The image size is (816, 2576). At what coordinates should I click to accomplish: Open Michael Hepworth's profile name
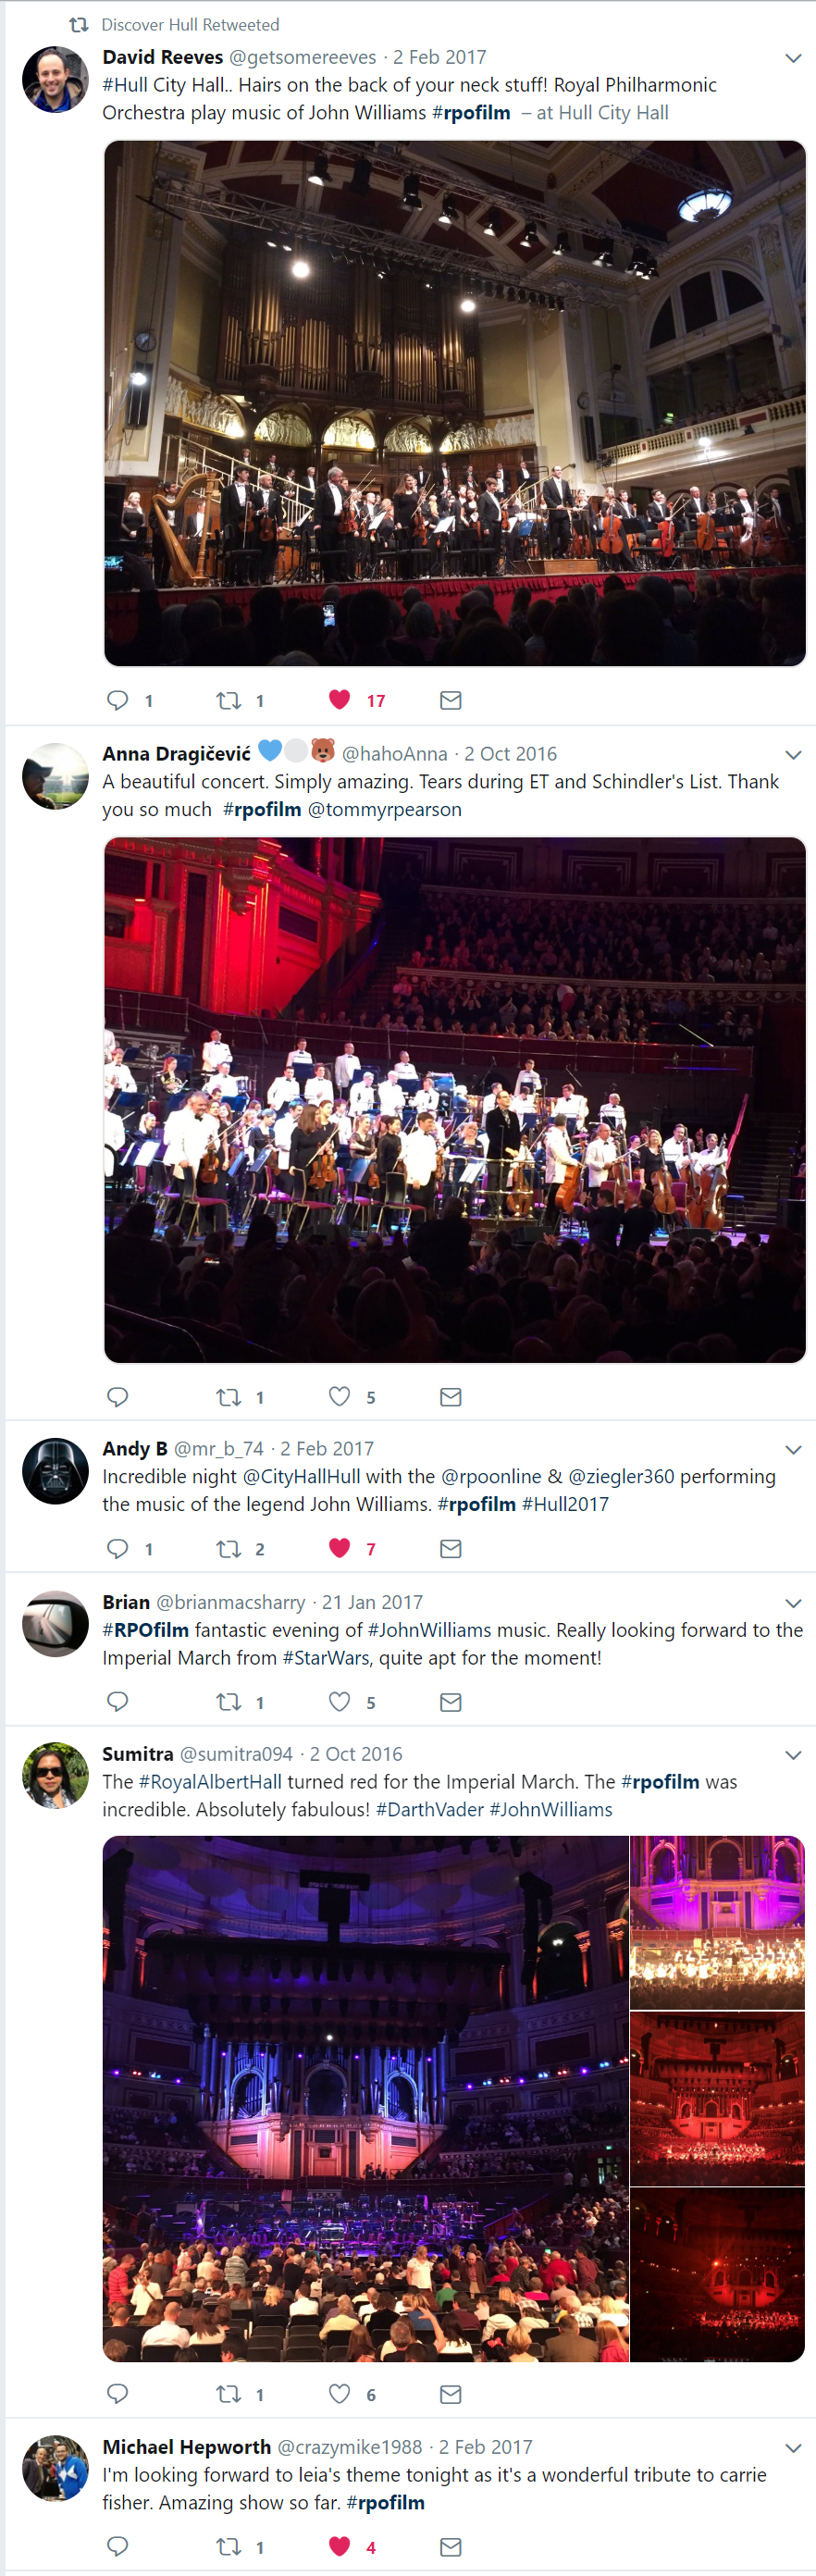[x=187, y=2446]
